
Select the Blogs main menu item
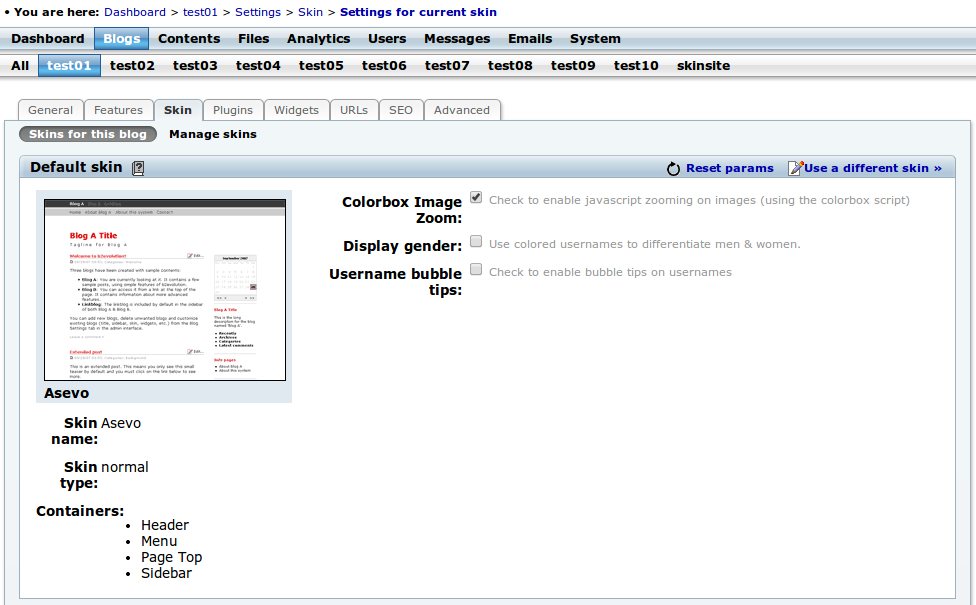coord(121,39)
